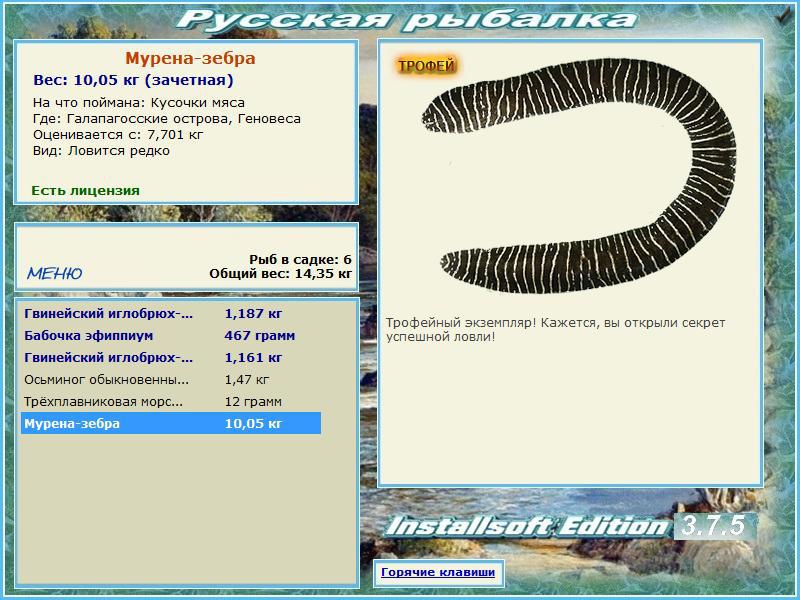Open the Горячие клавиши link
Viewport: 800px width, 600px height.
coord(438,572)
